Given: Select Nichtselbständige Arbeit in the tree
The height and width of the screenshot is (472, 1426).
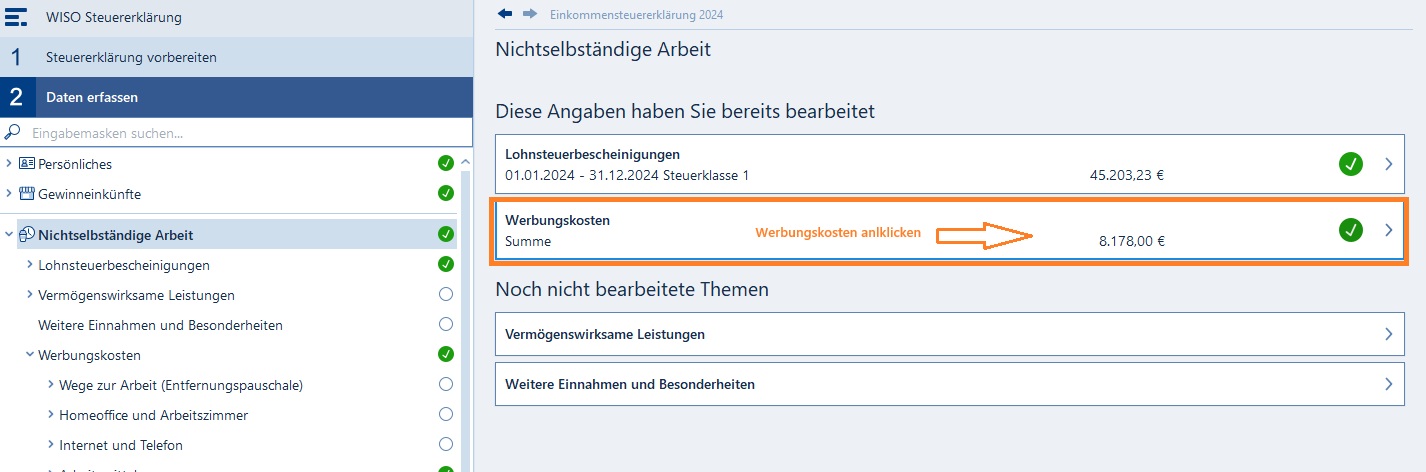Looking at the screenshot, I should (116, 235).
